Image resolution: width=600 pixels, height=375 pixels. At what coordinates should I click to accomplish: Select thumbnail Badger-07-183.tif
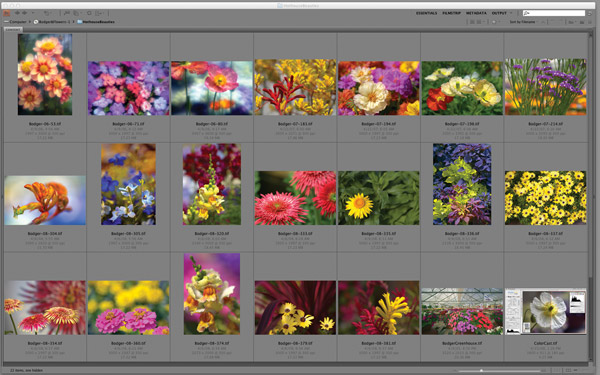pyautogui.click(x=295, y=87)
